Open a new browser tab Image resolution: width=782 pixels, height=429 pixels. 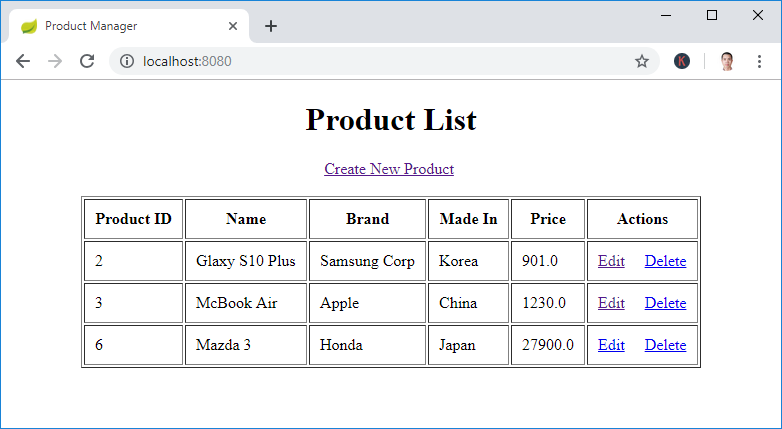[x=271, y=26]
